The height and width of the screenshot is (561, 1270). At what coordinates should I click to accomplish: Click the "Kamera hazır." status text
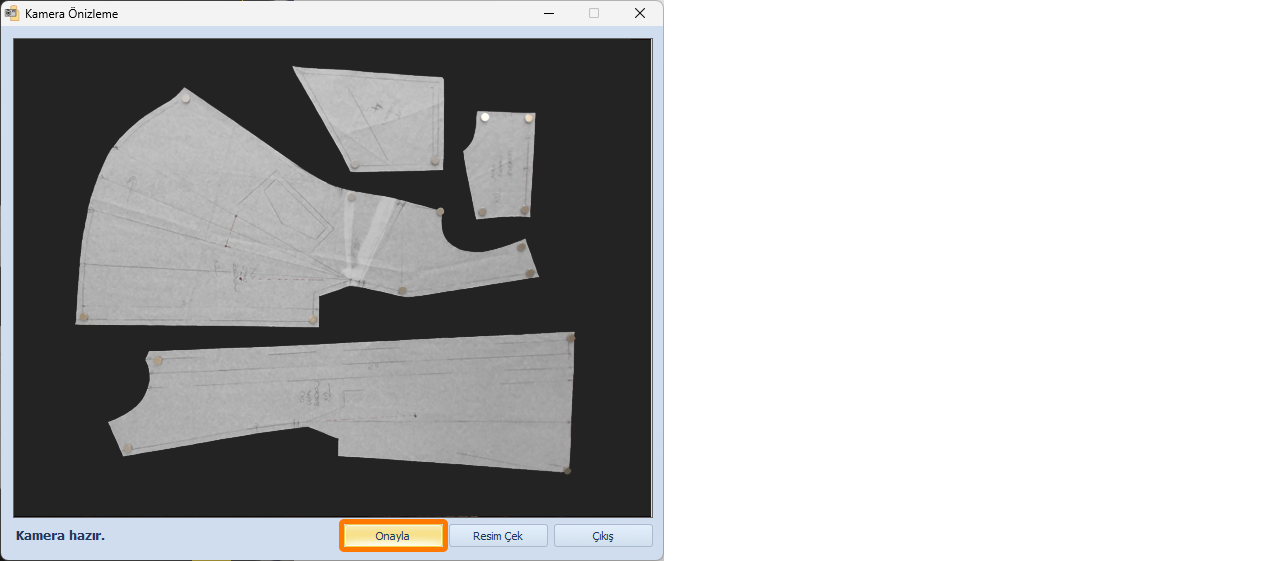60,536
